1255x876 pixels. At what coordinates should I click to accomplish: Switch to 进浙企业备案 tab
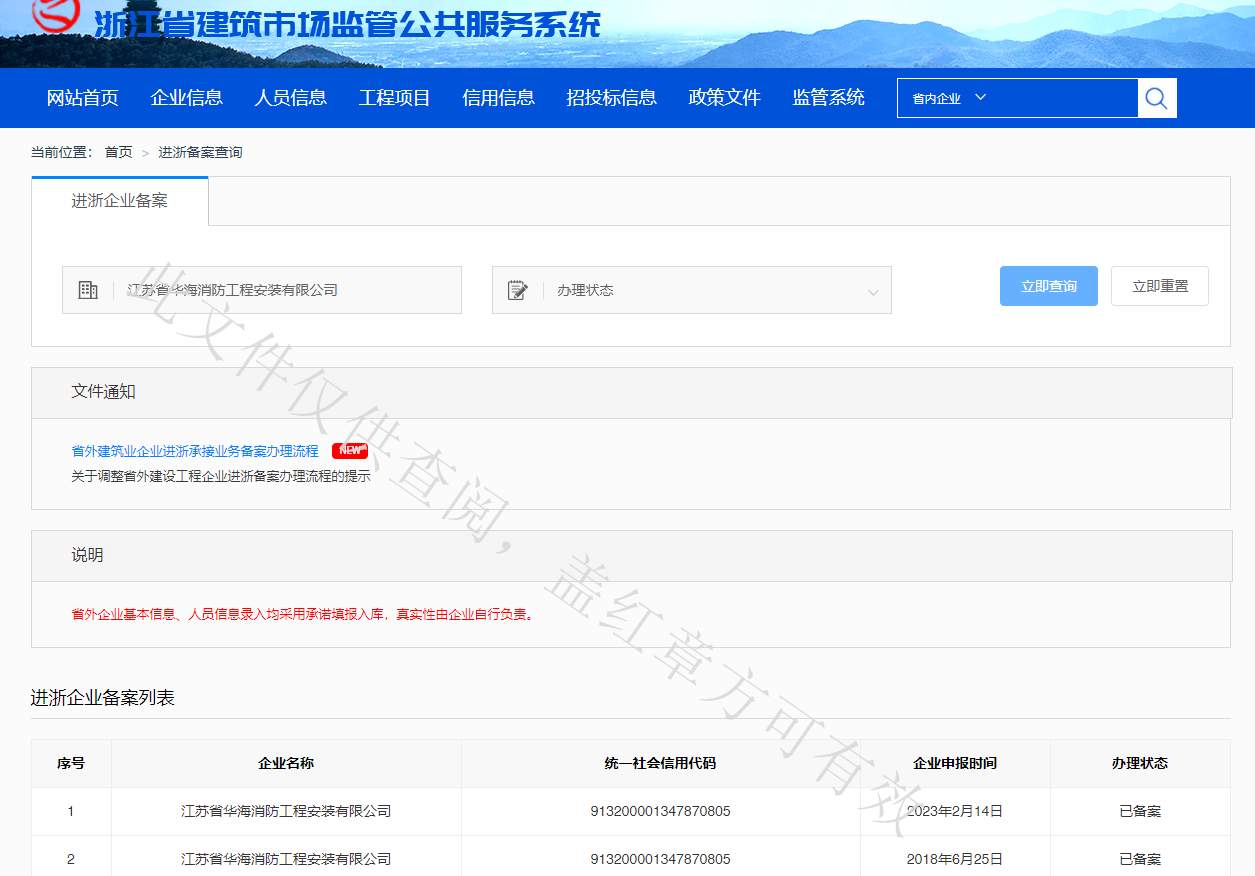coord(120,200)
